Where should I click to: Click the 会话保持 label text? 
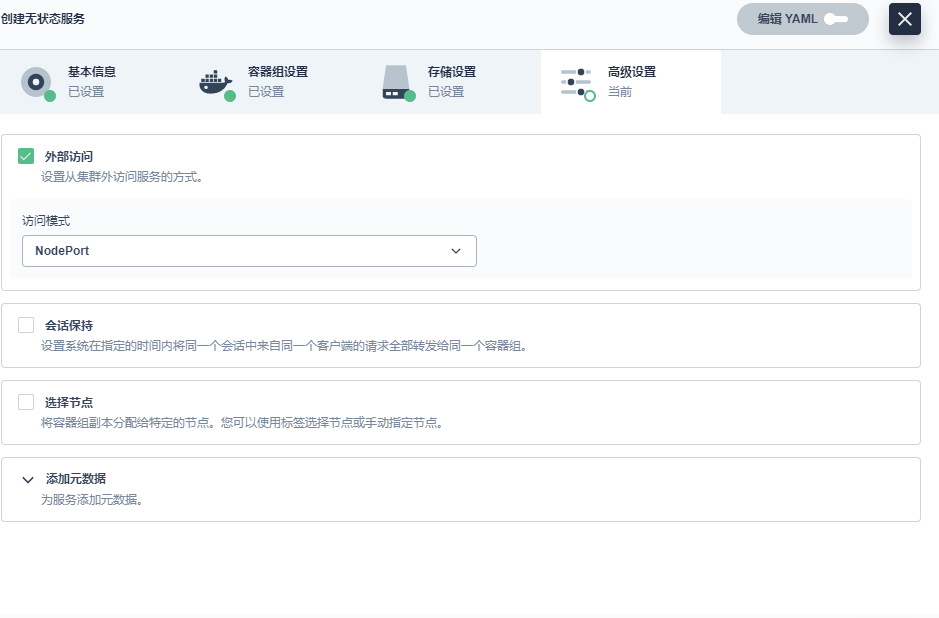(x=69, y=325)
